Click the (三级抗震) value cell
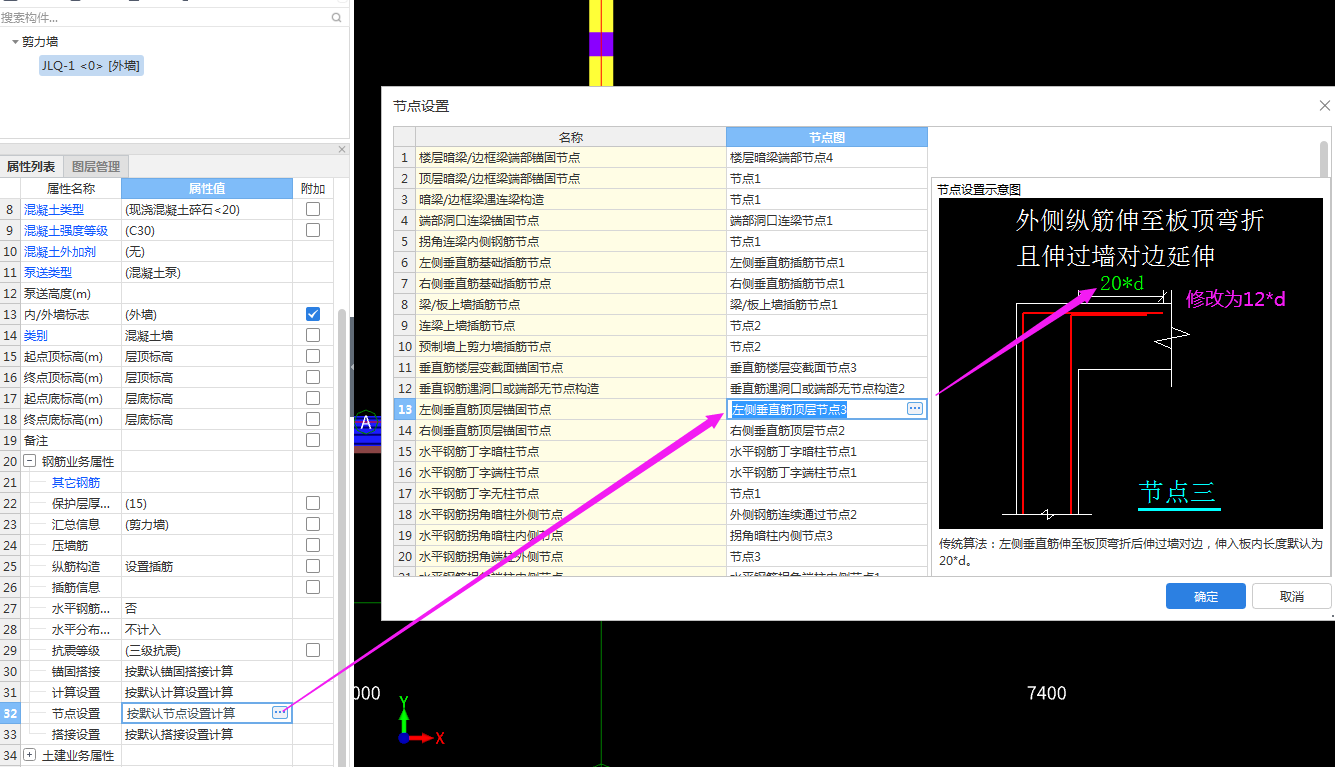Viewport: 1335px width, 767px height. 207,650
